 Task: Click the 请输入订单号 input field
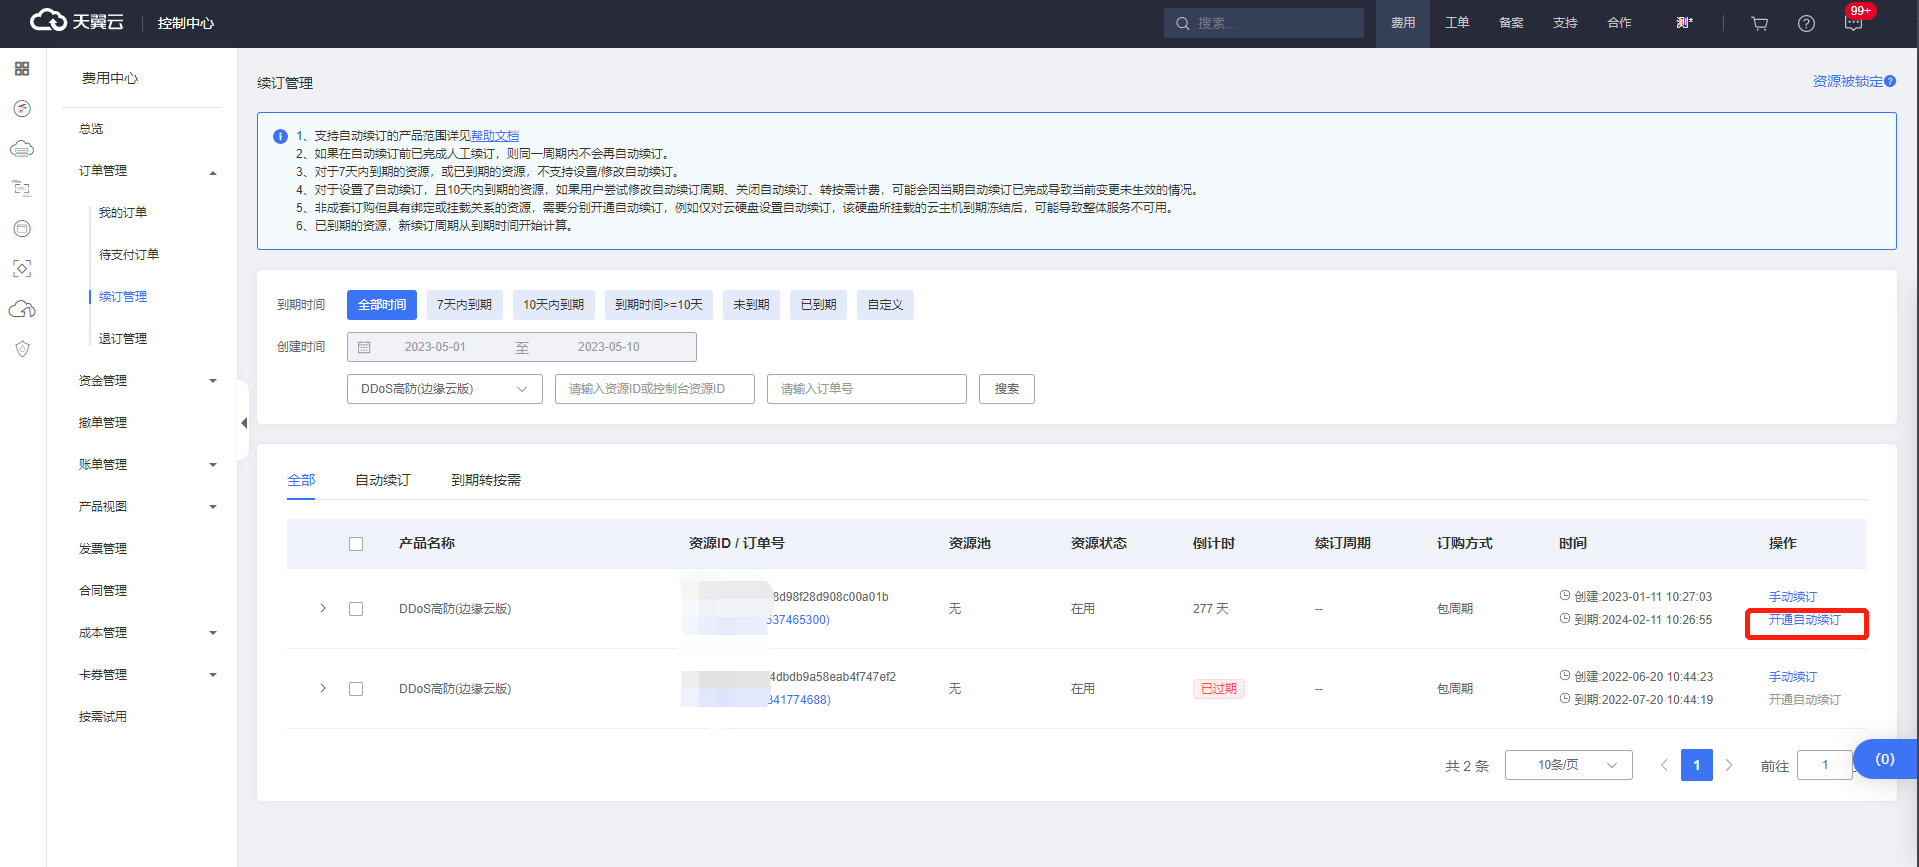coord(866,389)
